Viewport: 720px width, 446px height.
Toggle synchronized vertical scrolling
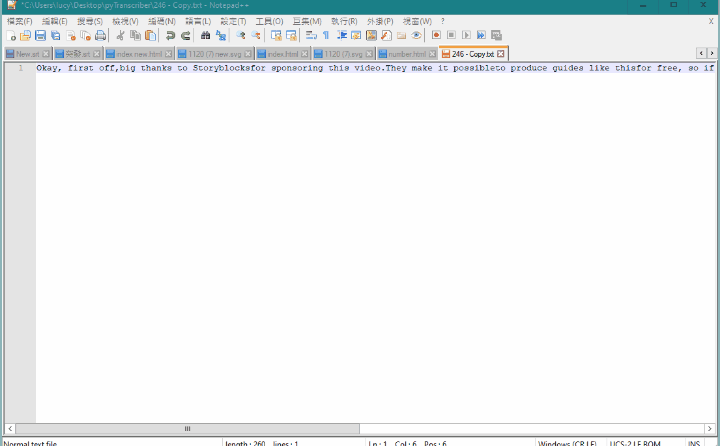[276, 35]
